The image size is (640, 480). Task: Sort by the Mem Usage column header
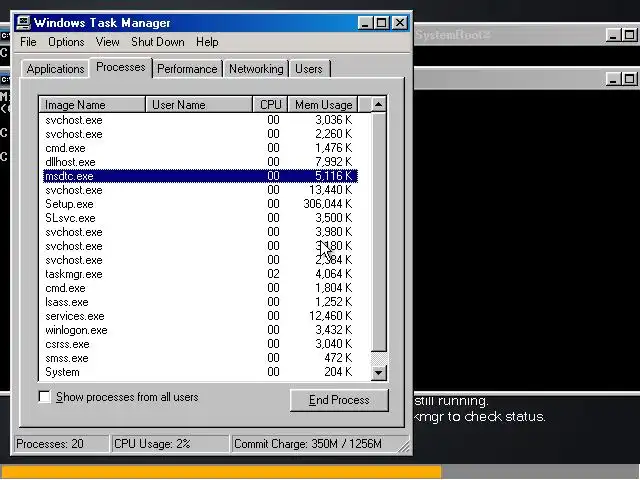click(x=323, y=104)
